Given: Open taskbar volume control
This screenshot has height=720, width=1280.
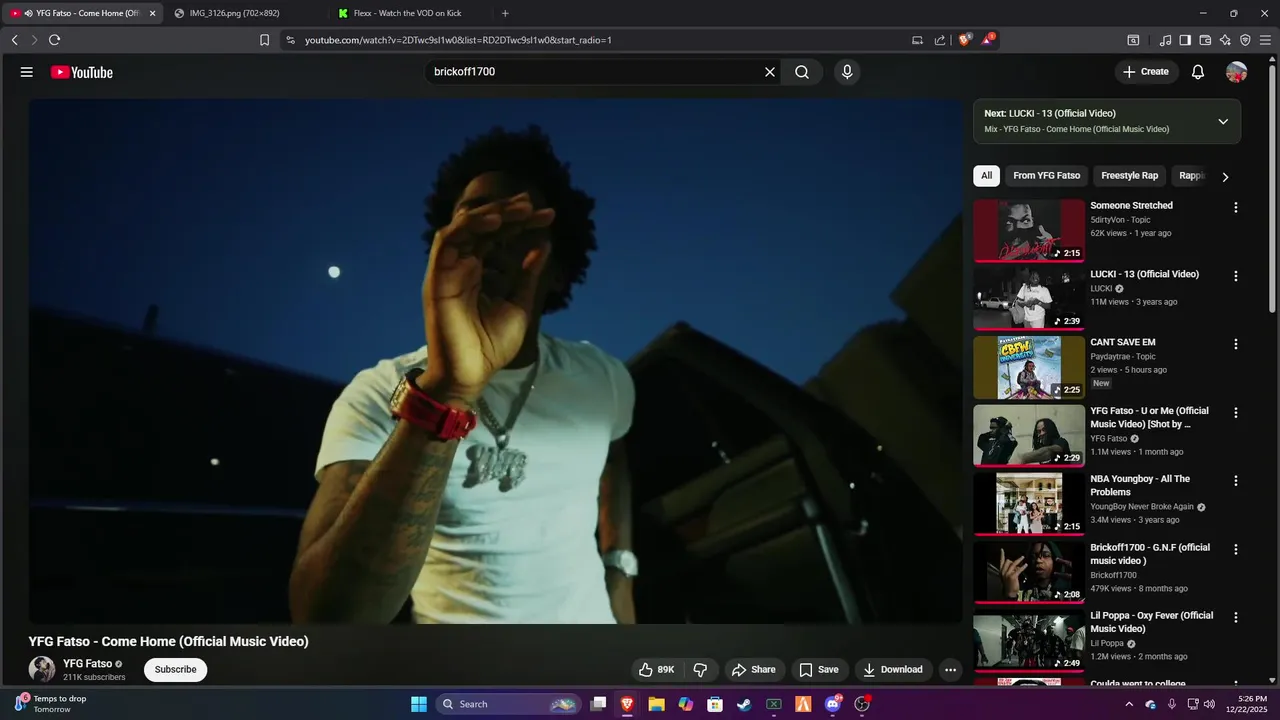Looking at the screenshot, I should pos(1209,704).
